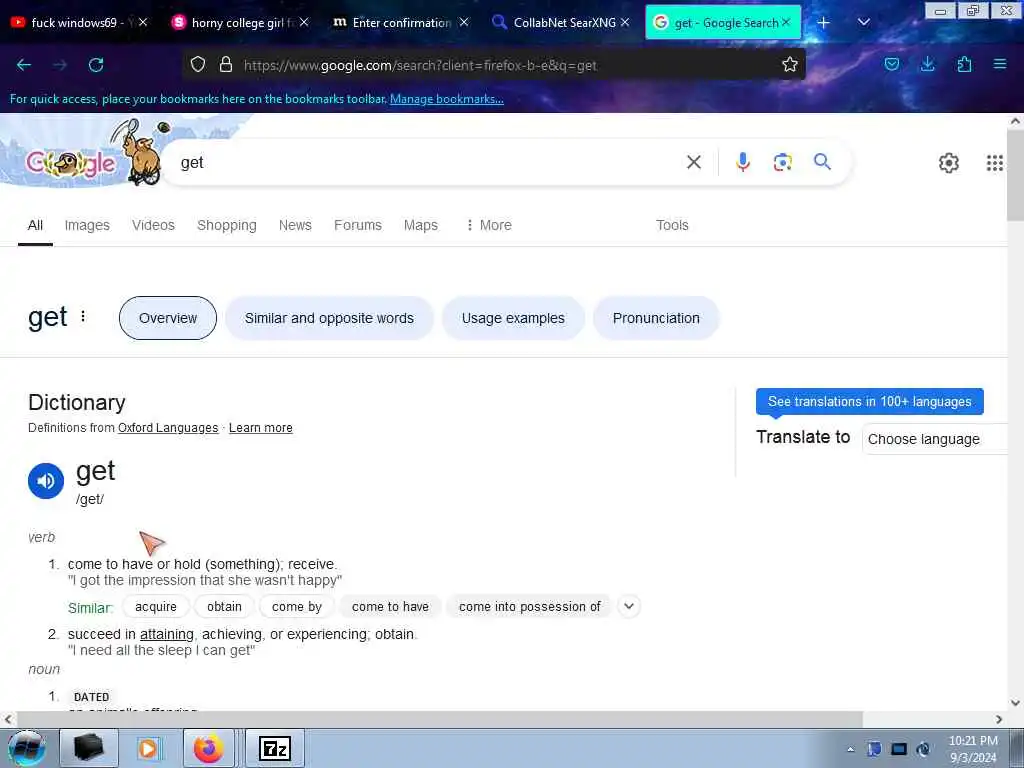This screenshot has width=1024, height=768.
Task: Open the three-dot options next to get
Action: (x=83, y=316)
